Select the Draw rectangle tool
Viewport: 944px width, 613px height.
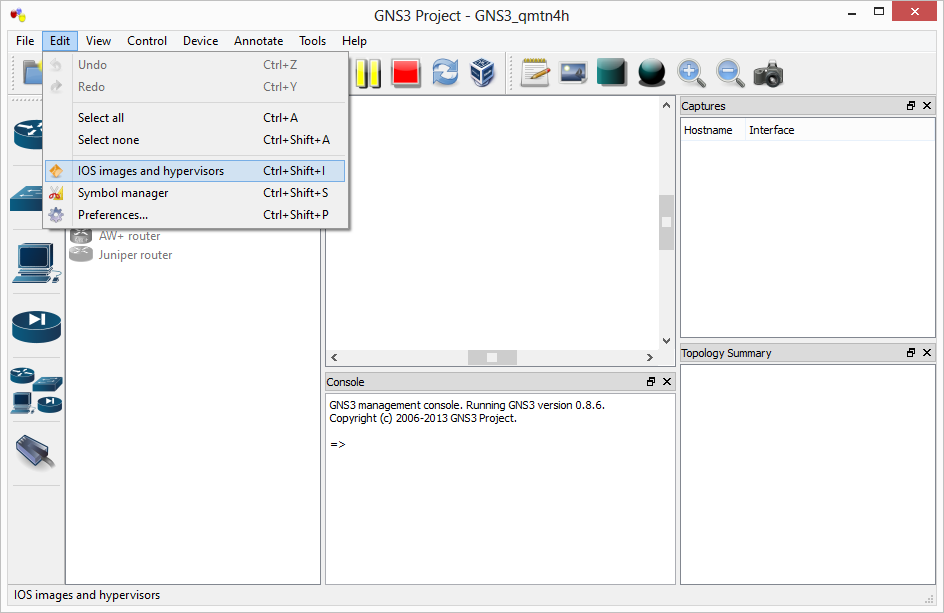[x=612, y=73]
